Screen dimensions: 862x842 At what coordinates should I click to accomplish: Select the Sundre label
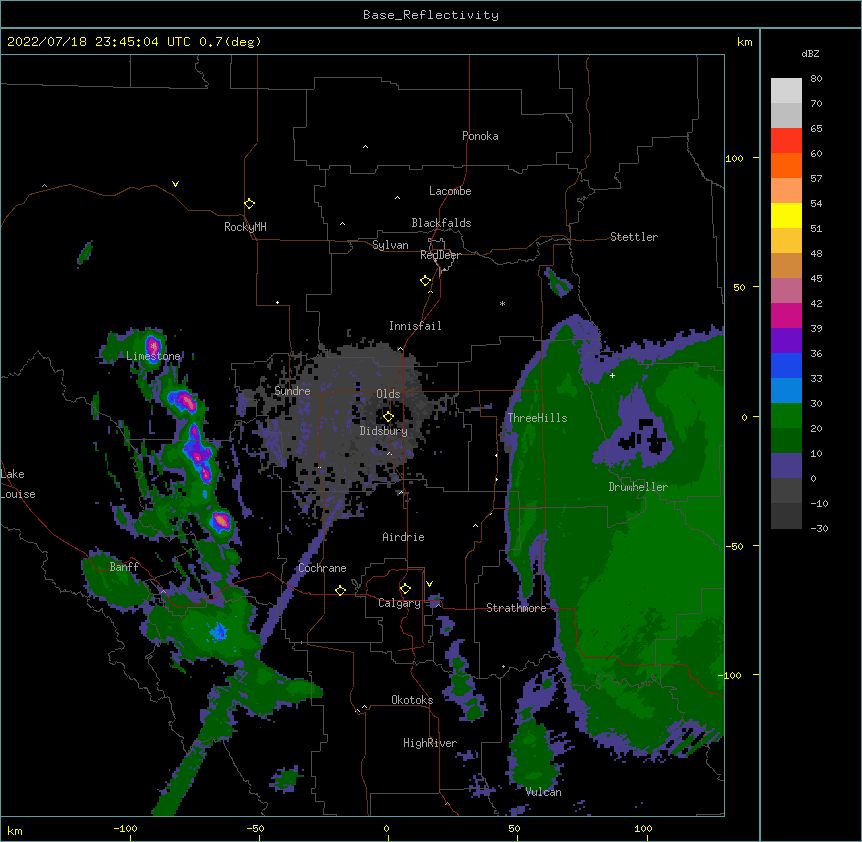point(292,391)
